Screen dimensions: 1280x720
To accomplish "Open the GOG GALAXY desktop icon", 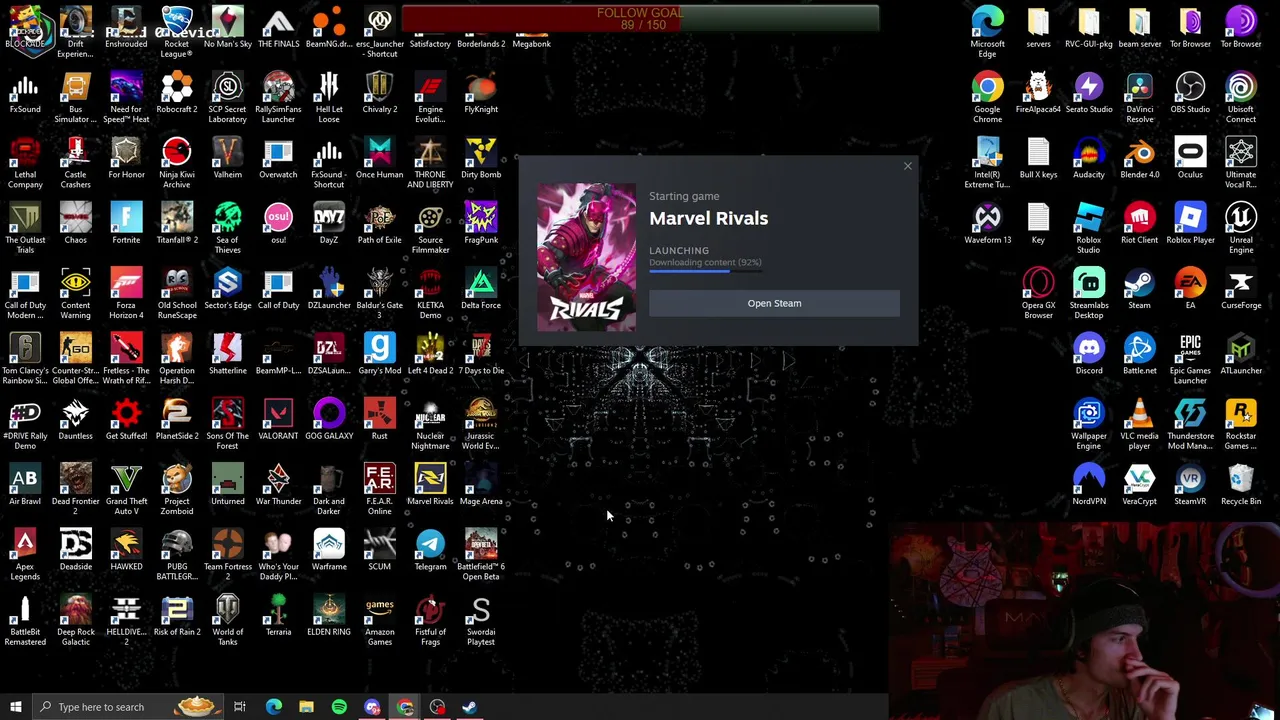I will point(329,419).
